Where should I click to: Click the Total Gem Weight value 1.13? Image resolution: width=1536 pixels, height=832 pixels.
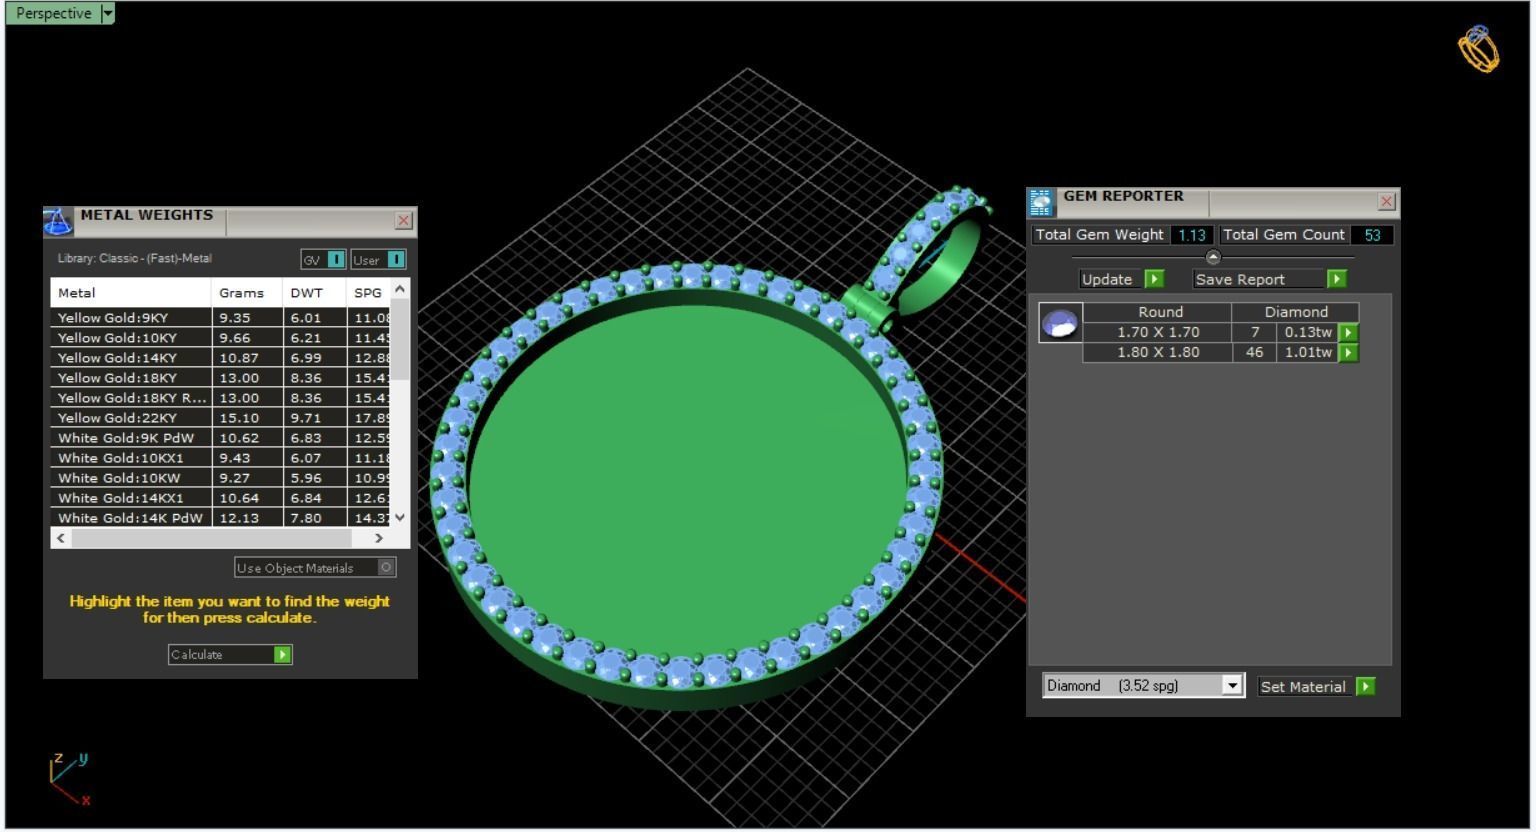tap(1191, 235)
